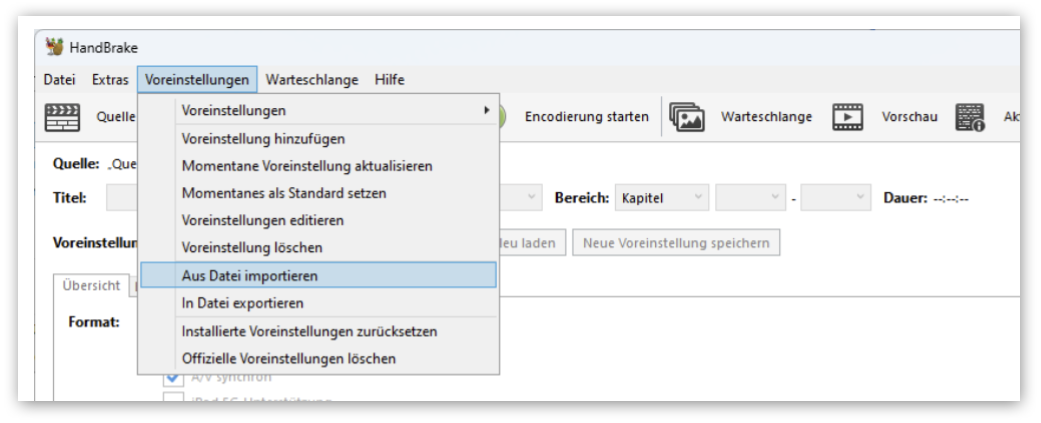This screenshot has width=1041, height=423.
Task: Expand the Voreinstellungen submenu arrow
Action: (487, 110)
